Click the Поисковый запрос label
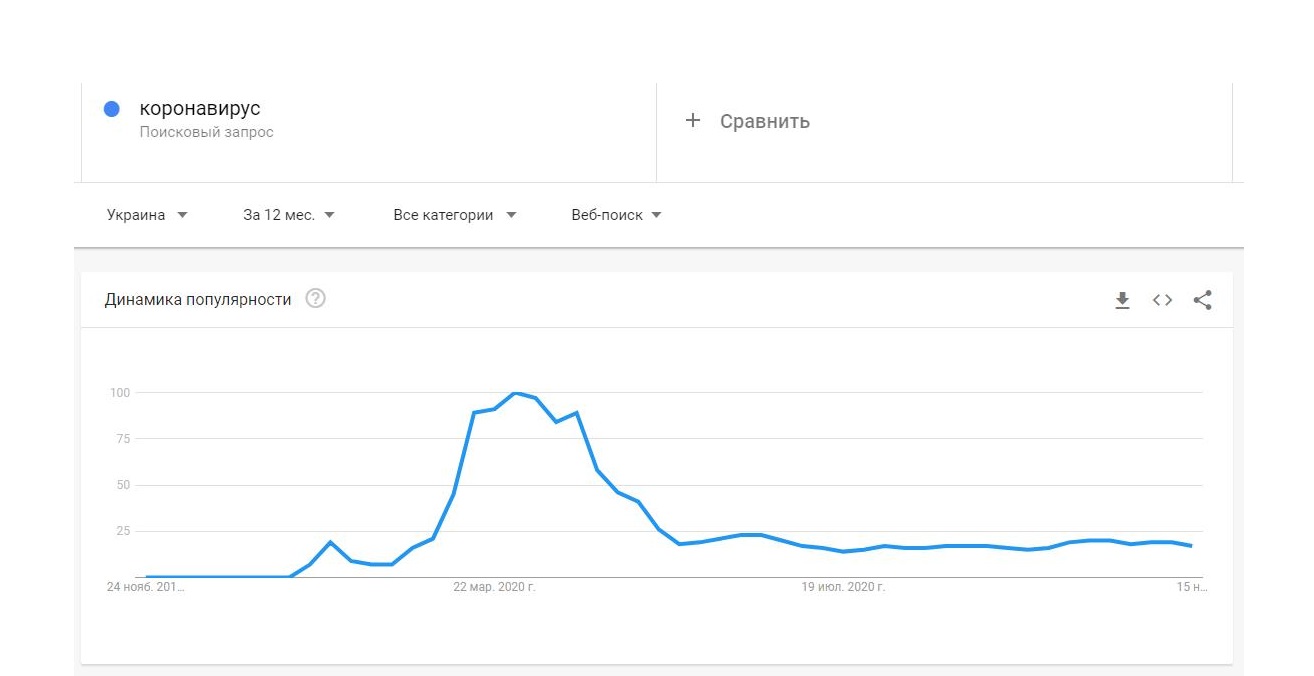The height and width of the screenshot is (676, 1314). click(x=206, y=132)
